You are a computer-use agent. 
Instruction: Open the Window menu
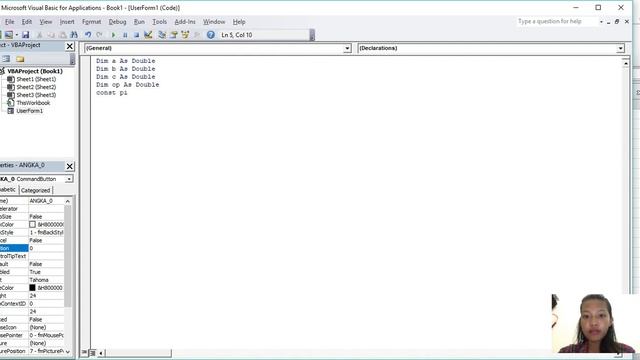[214, 22]
